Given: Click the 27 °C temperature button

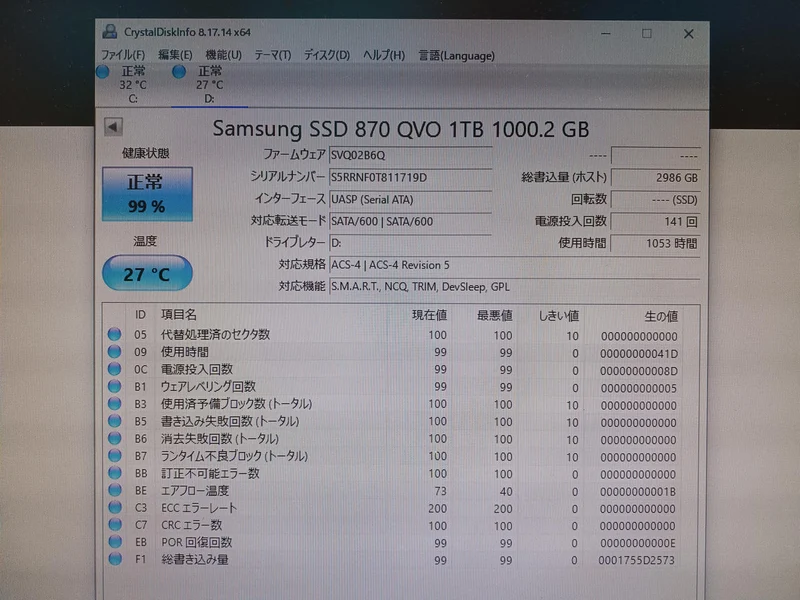Looking at the screenshot, I should [x=147, y=273].
